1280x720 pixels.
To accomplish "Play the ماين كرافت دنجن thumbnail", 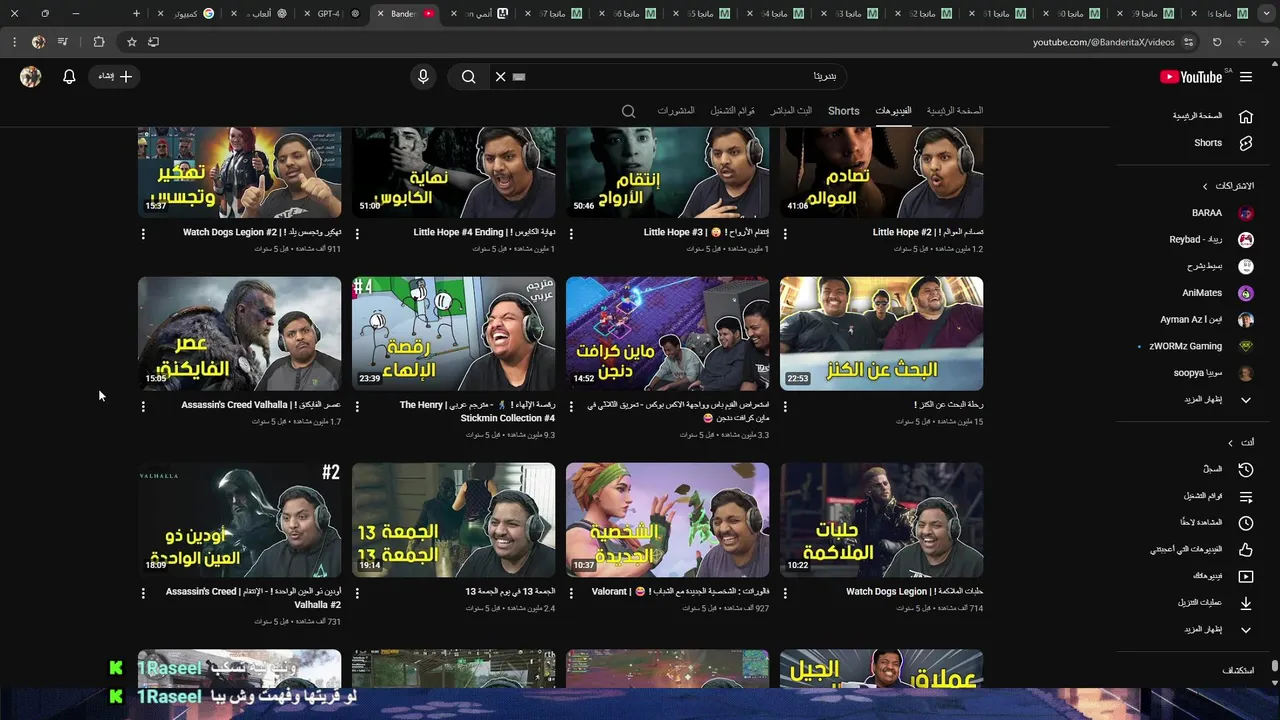I will (667, 334).
